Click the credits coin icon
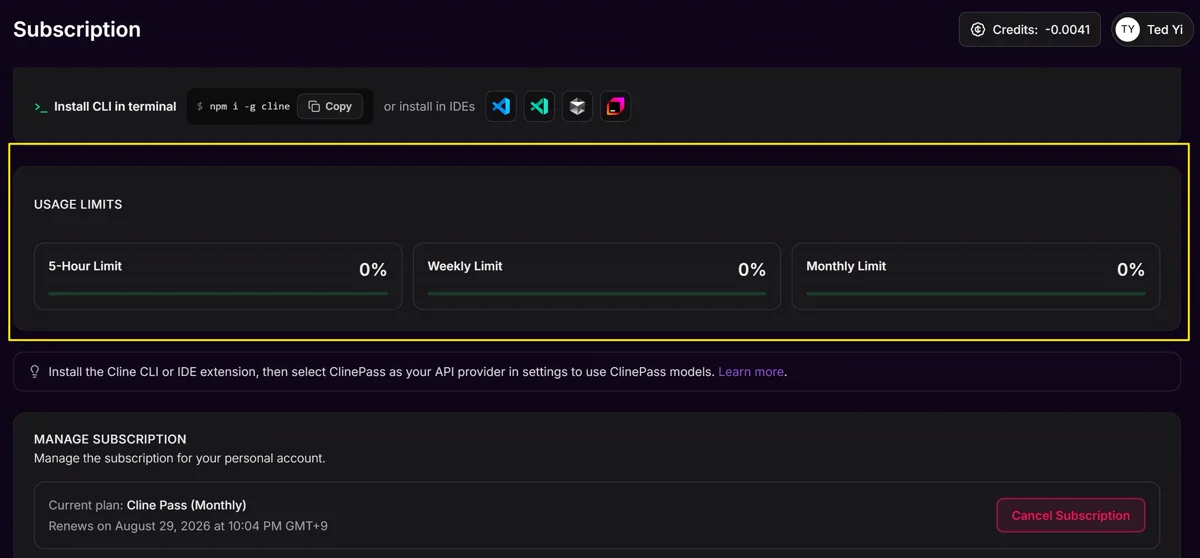The image size is (1200, 558). 978,30
